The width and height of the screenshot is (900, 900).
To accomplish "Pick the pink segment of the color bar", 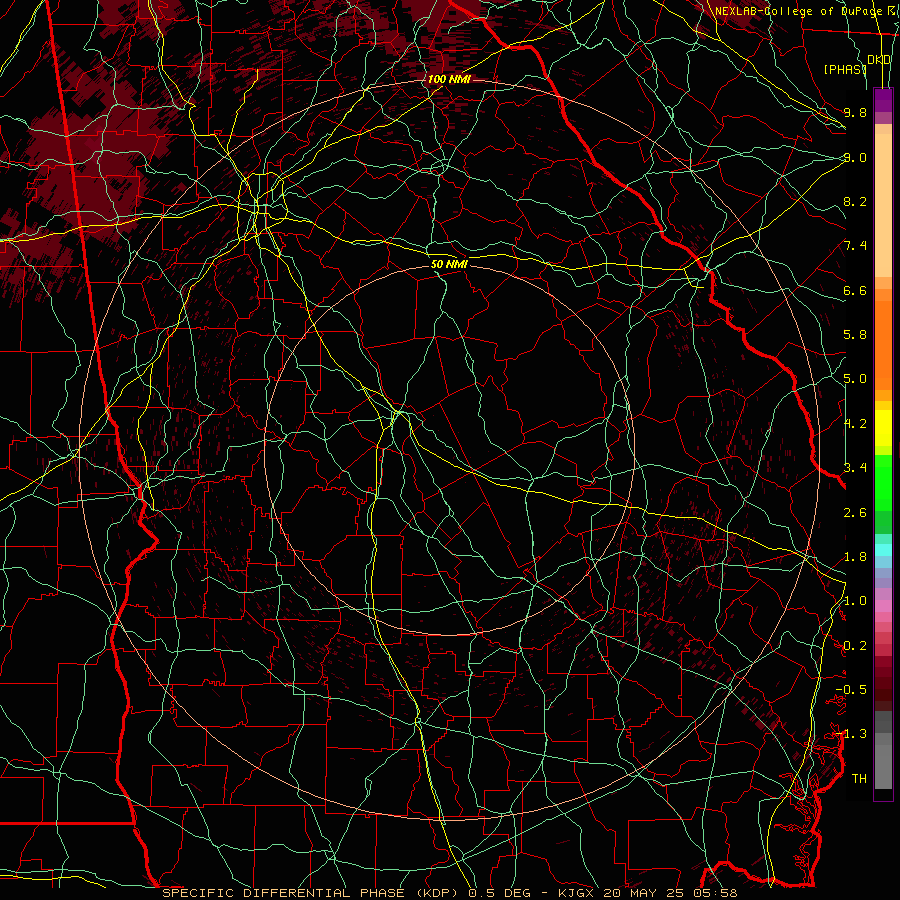I will (883, 606).
